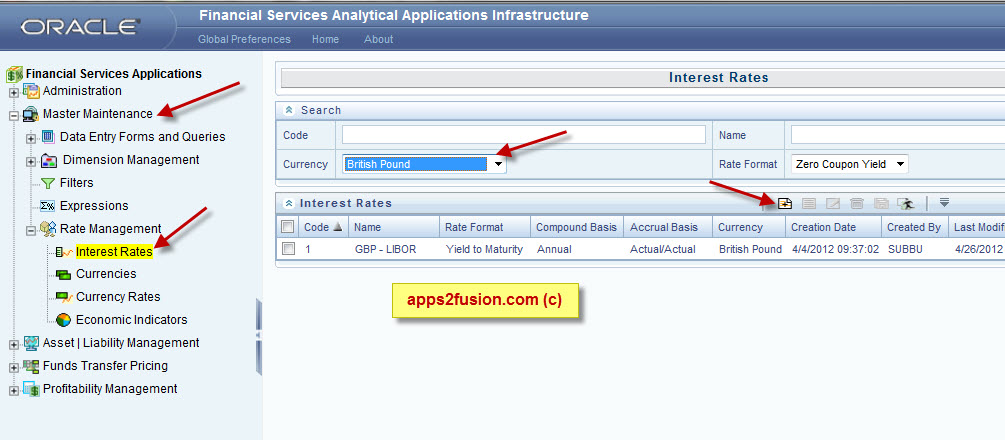Click the Economic Indicators pie icon
The image size is (1005, 440).
[x=63, y=319]
